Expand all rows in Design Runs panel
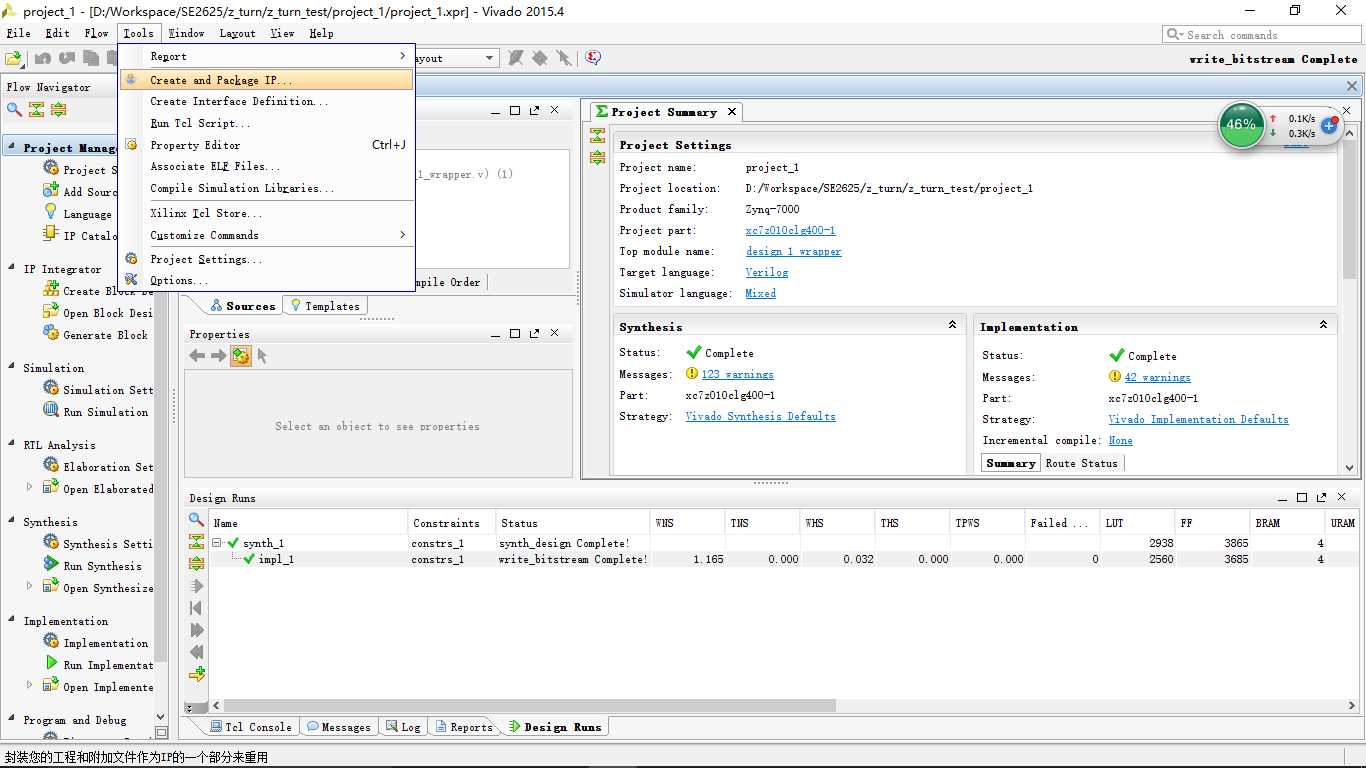This screenshot has width=1366, height=768. 197,564
